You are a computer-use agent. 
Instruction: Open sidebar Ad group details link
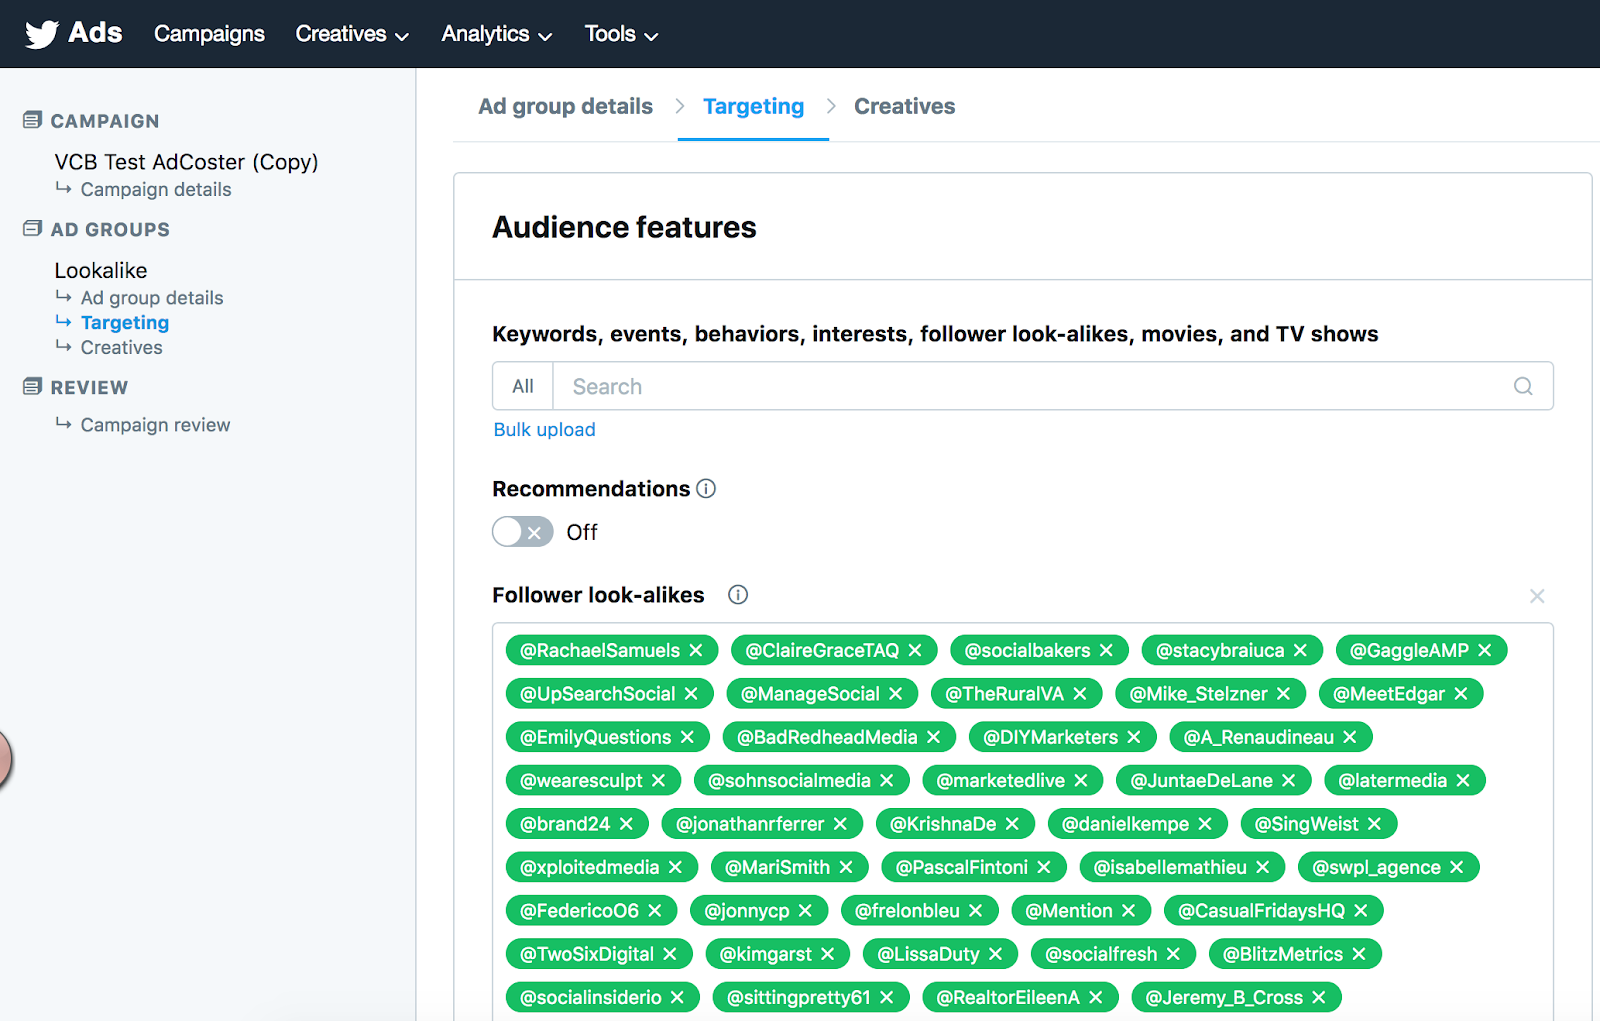click(x=152, y=298)
